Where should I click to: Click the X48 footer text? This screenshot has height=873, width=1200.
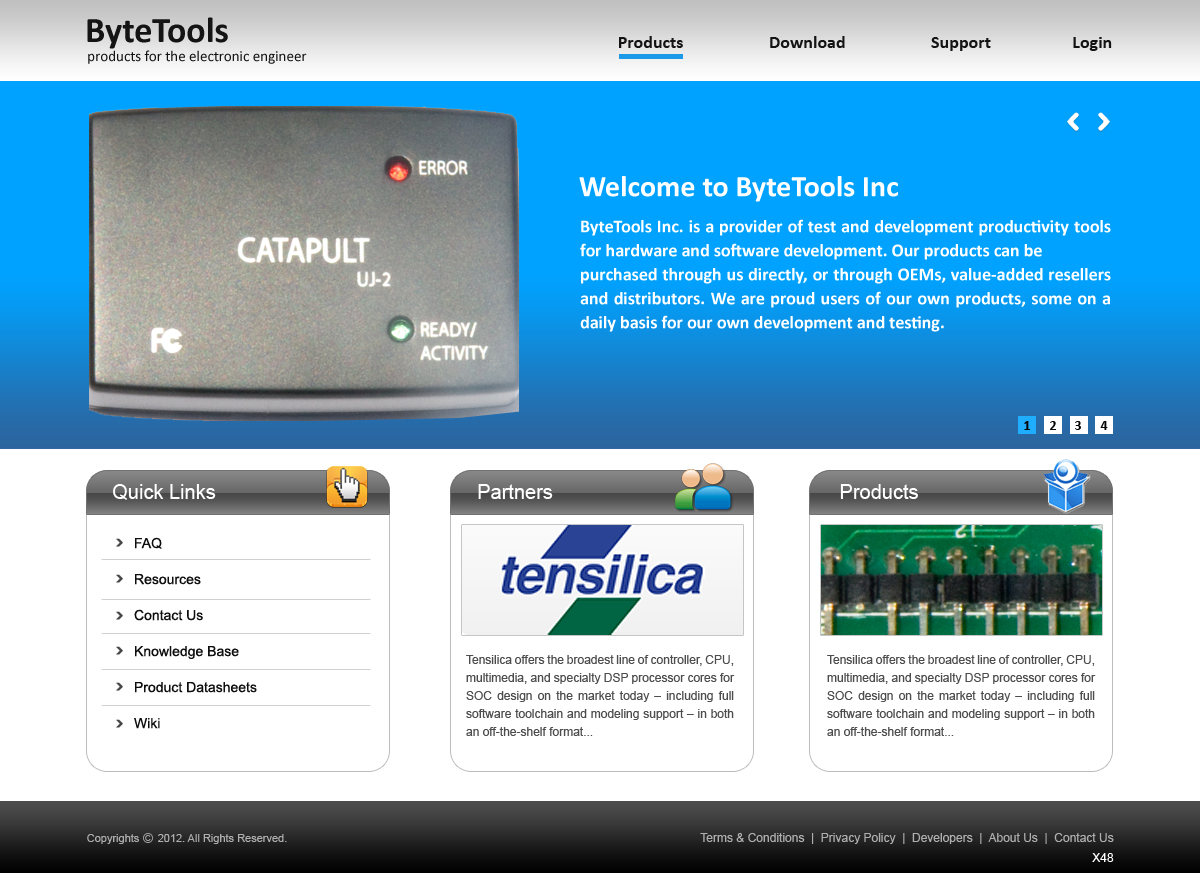[1103, 858]
